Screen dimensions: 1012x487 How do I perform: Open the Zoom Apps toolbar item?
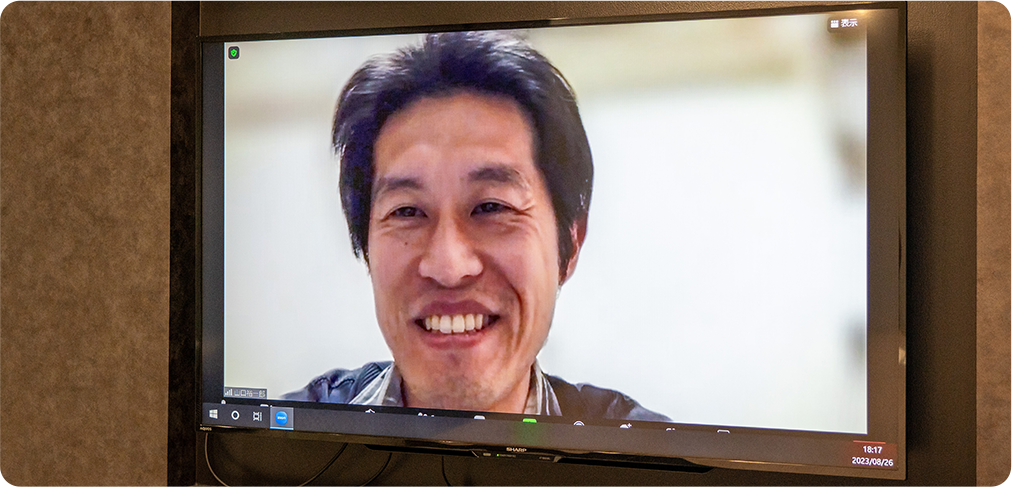tap(671, 429)
